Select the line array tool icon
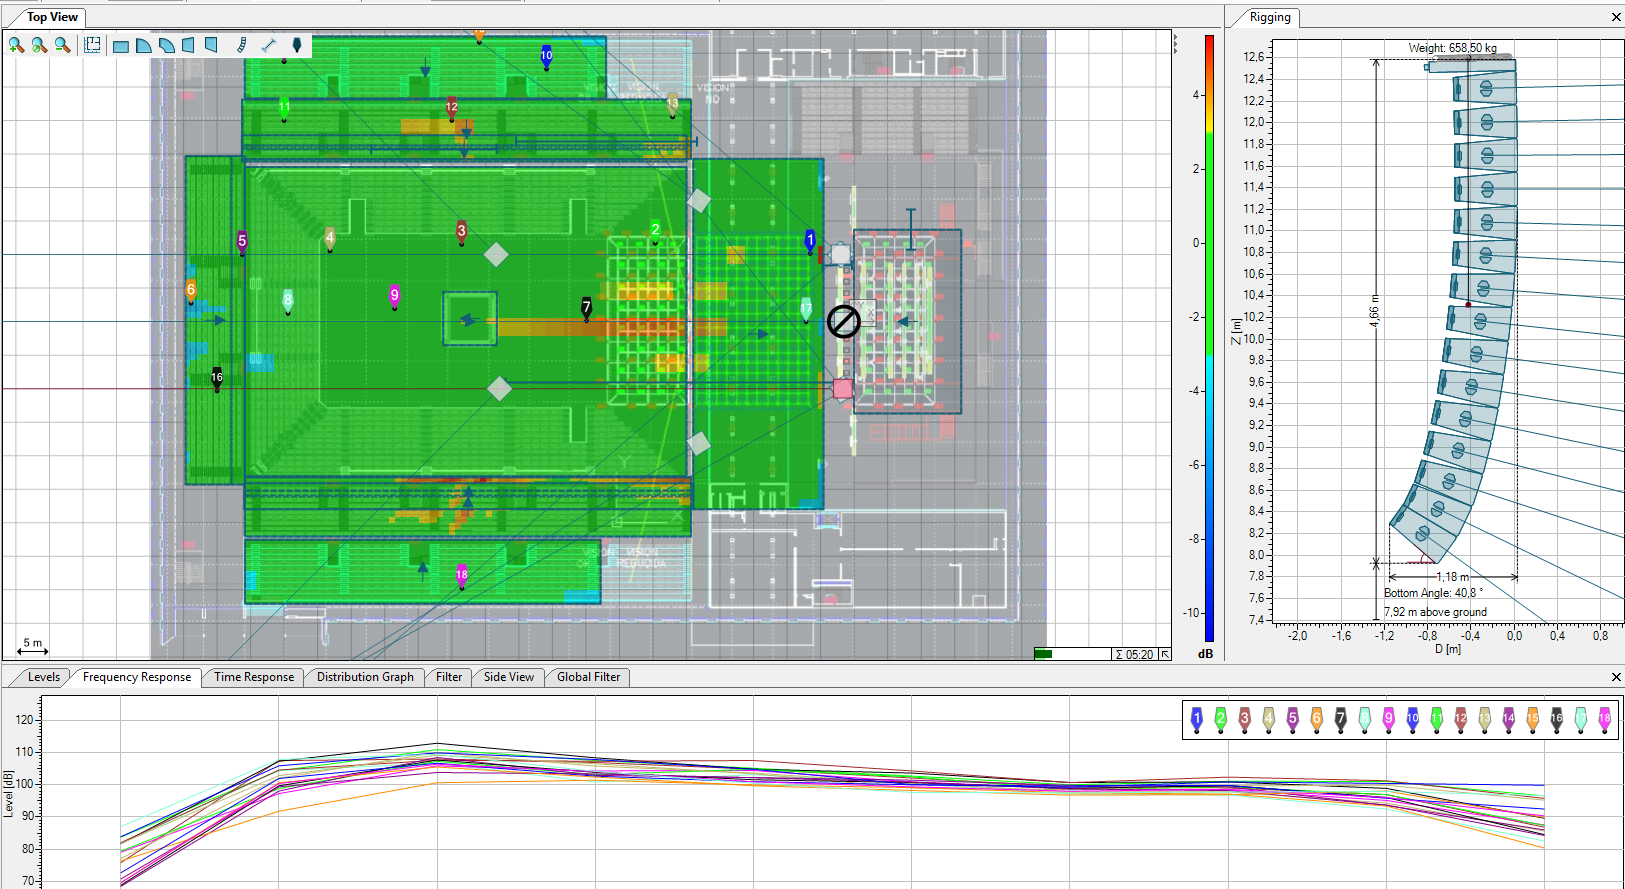 [x=241, y=45]
